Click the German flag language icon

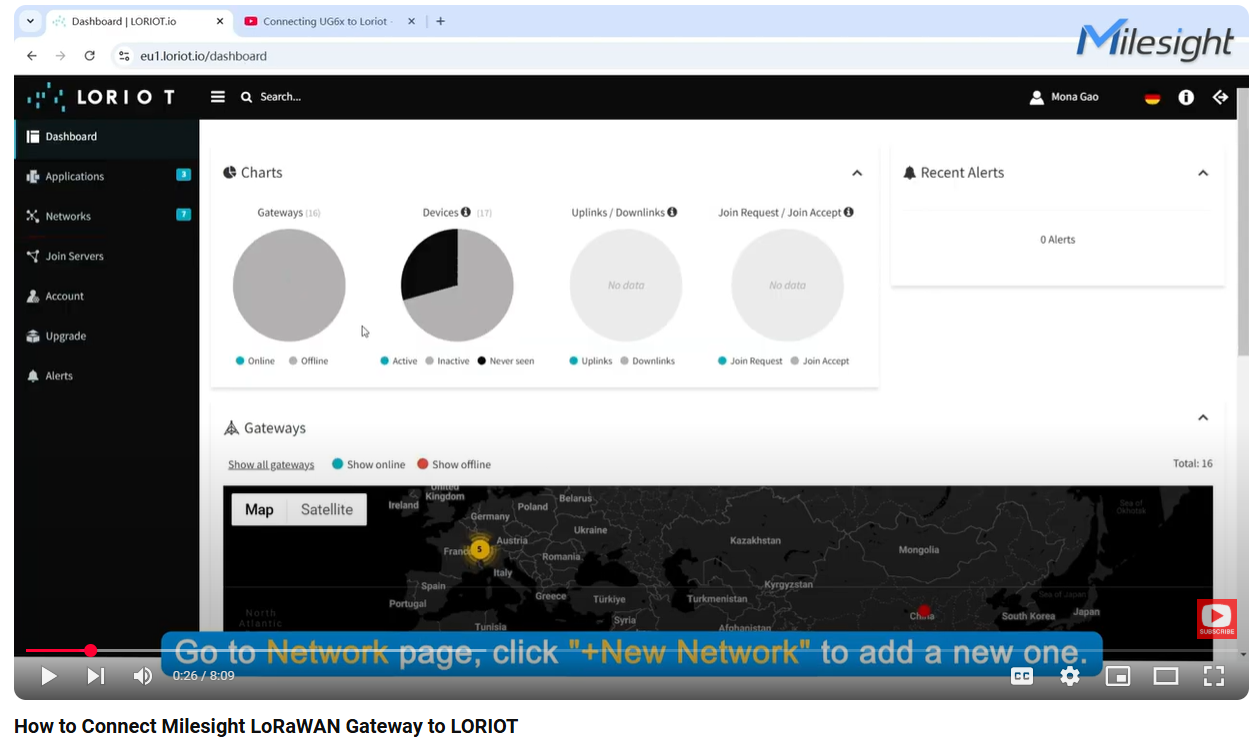tap(1153, 98)
